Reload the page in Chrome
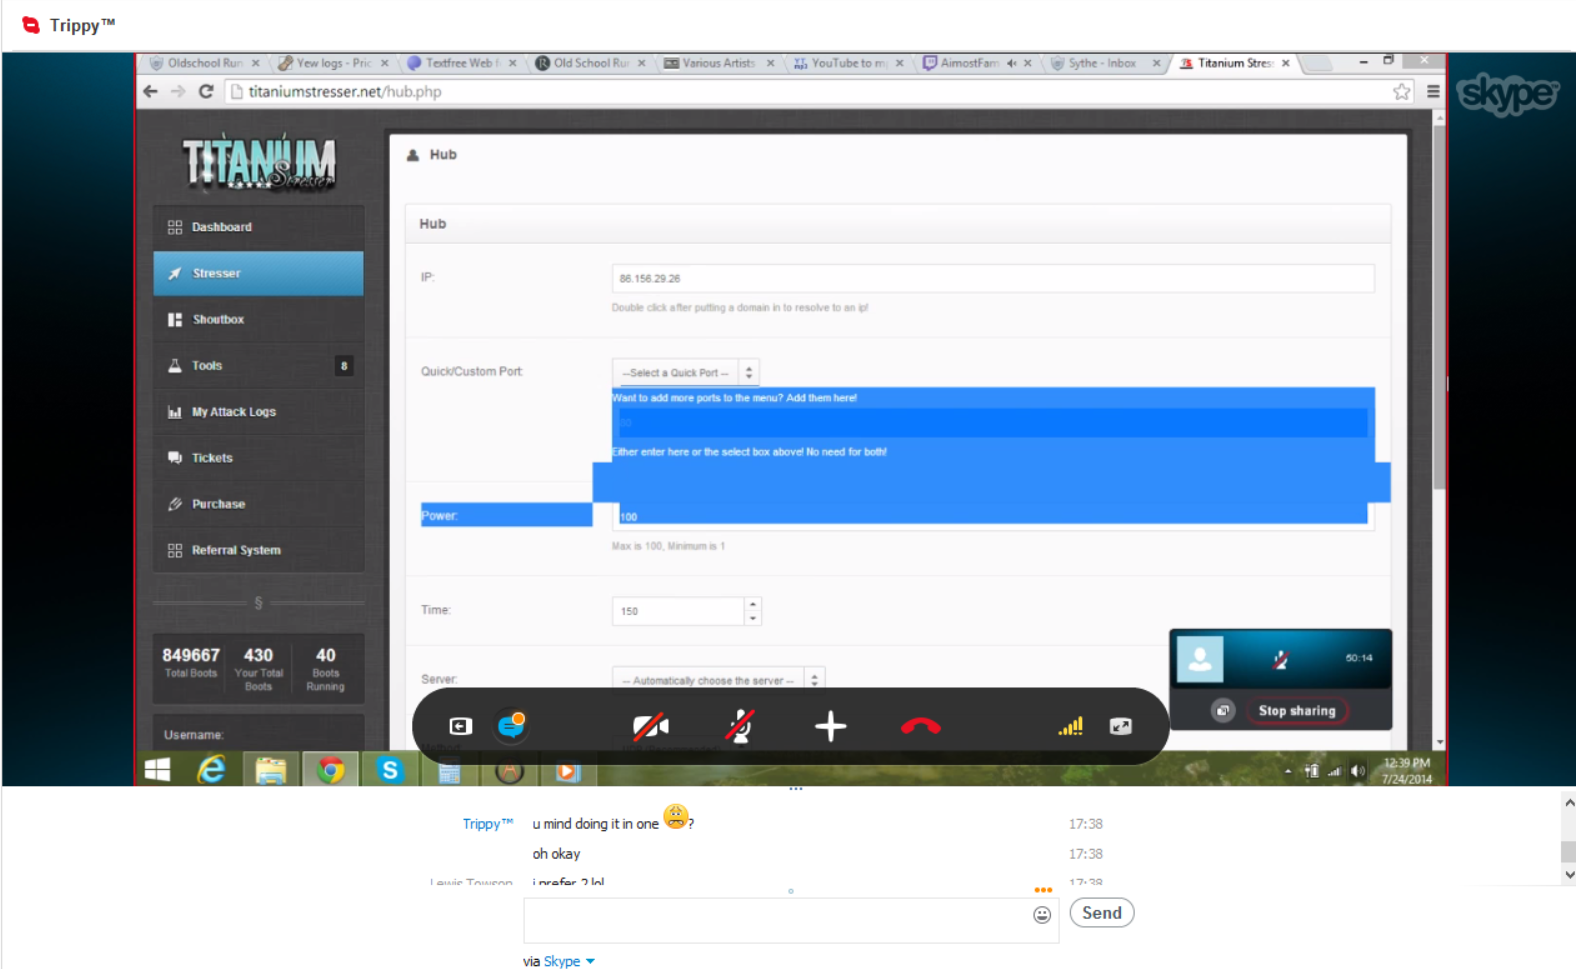 coord(206,91)
